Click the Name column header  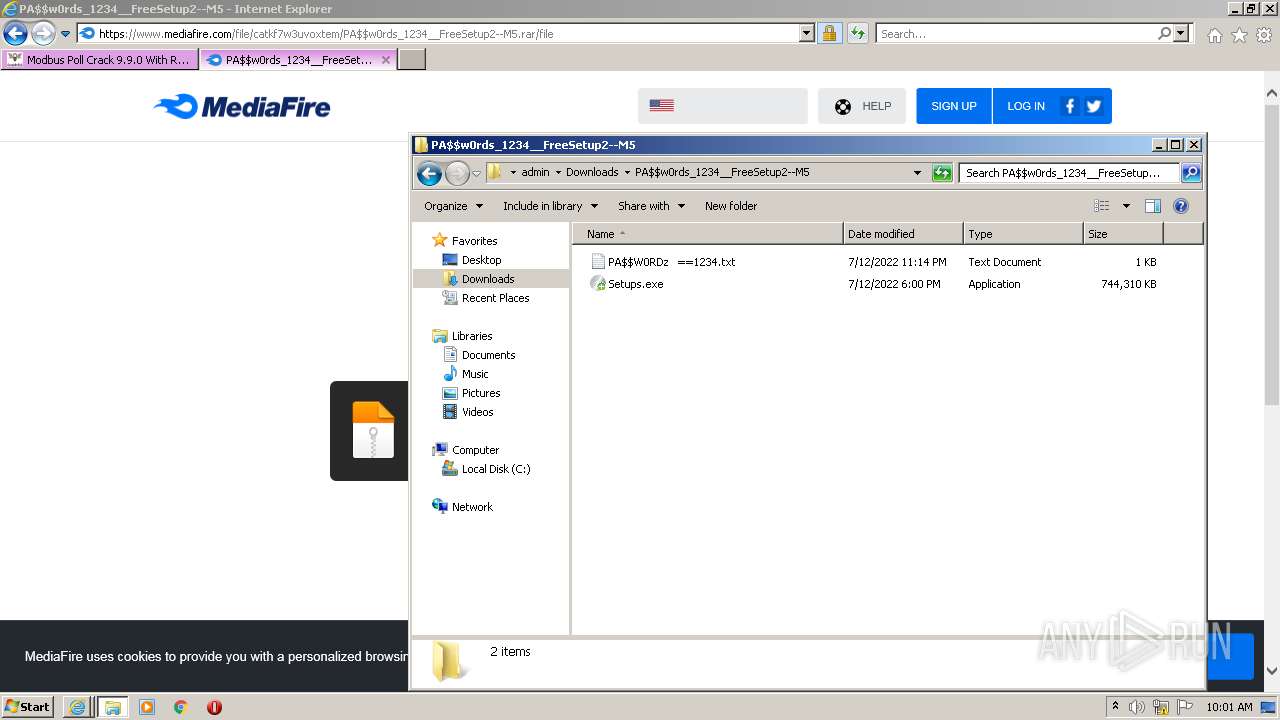click(x=707, y=234)
